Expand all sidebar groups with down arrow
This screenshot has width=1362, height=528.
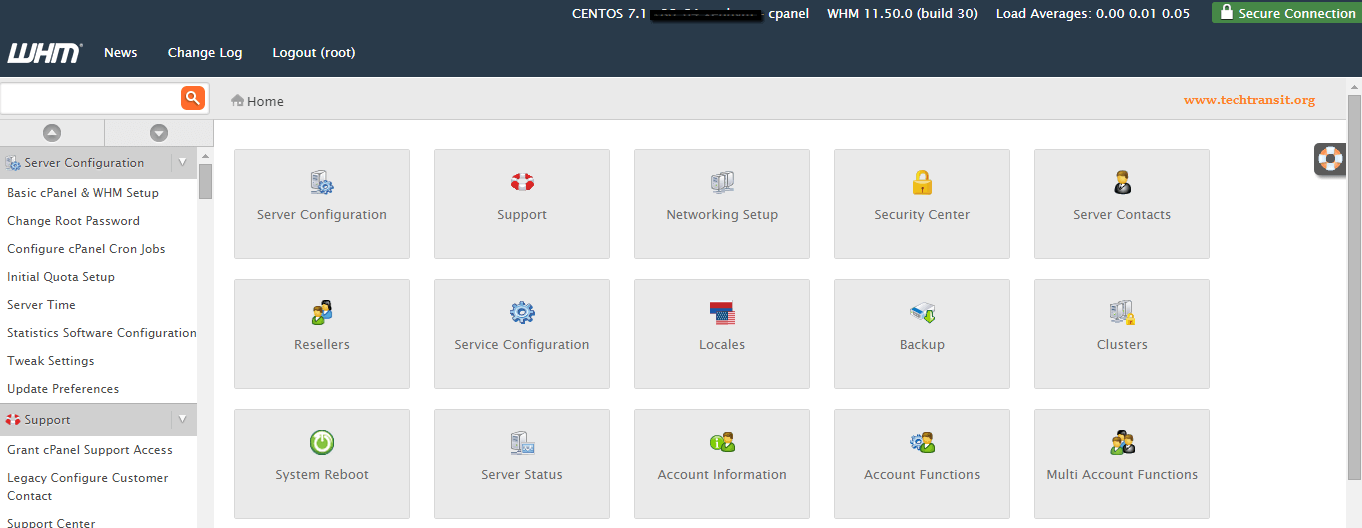pos(159,132)
